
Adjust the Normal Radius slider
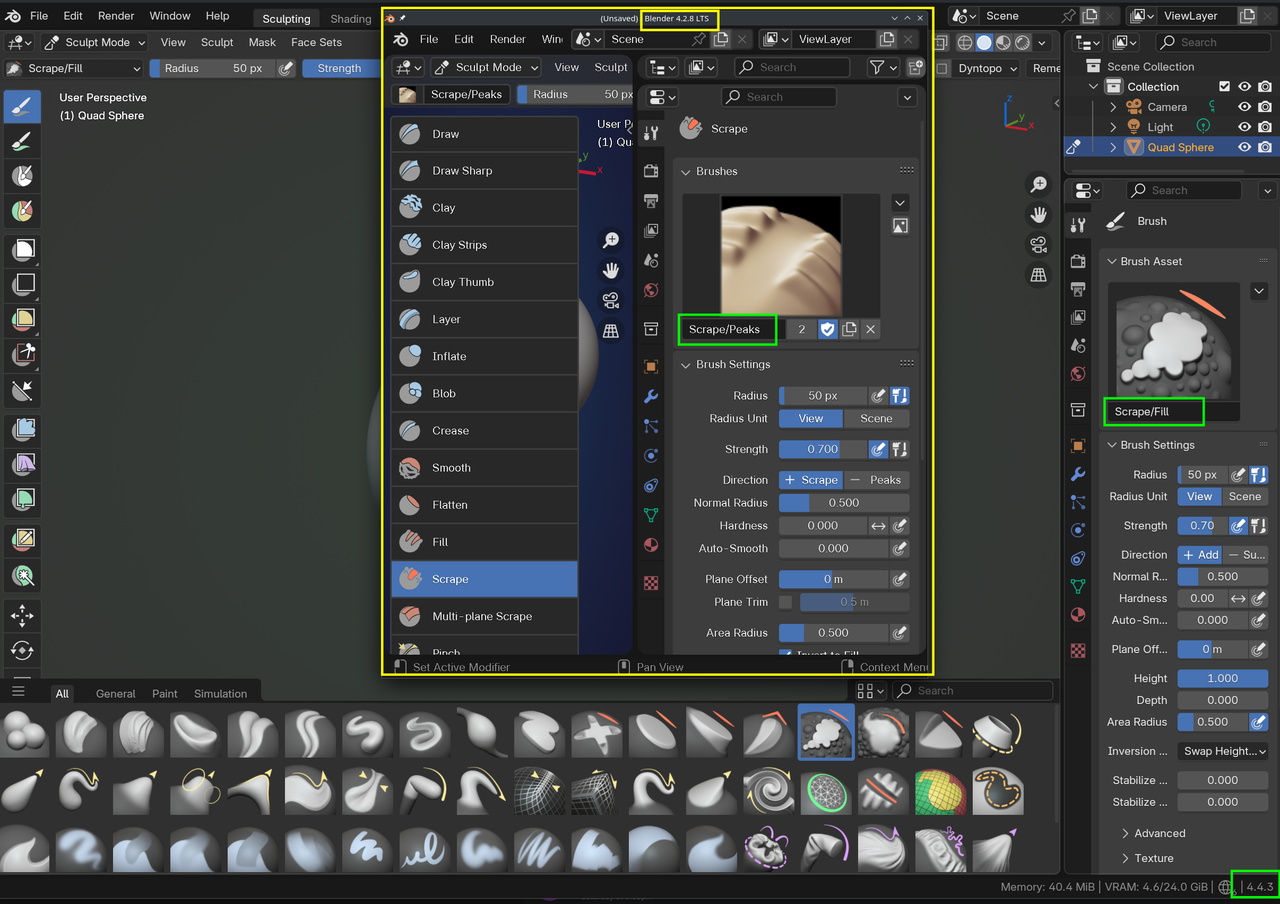pos(843,503)
